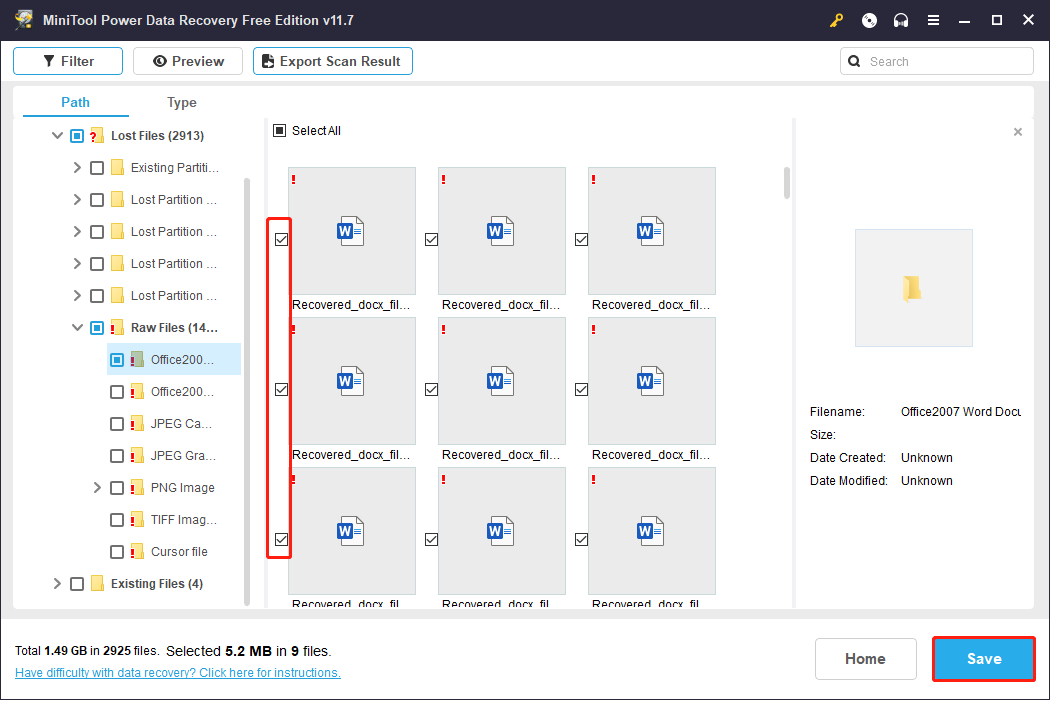Image resolution: width=1051 pixels, height=701 pixels.
Task: Check the Cursor file checkbox
Action: click(117, 552)
